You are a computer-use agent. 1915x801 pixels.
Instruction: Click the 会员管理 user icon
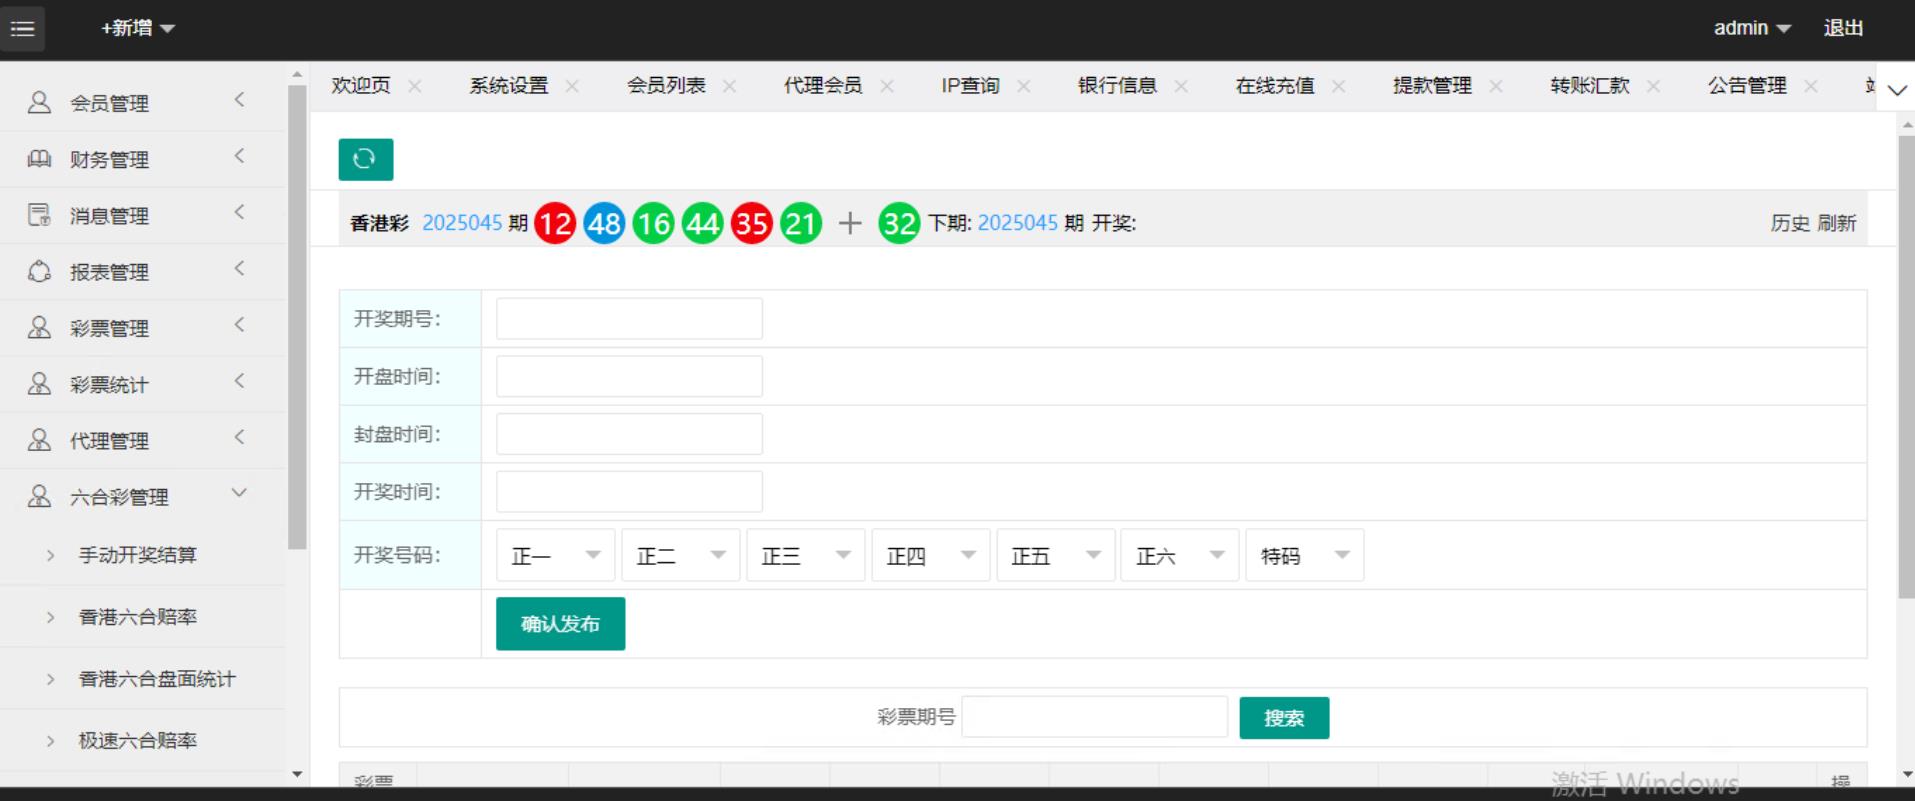point(39,102)
